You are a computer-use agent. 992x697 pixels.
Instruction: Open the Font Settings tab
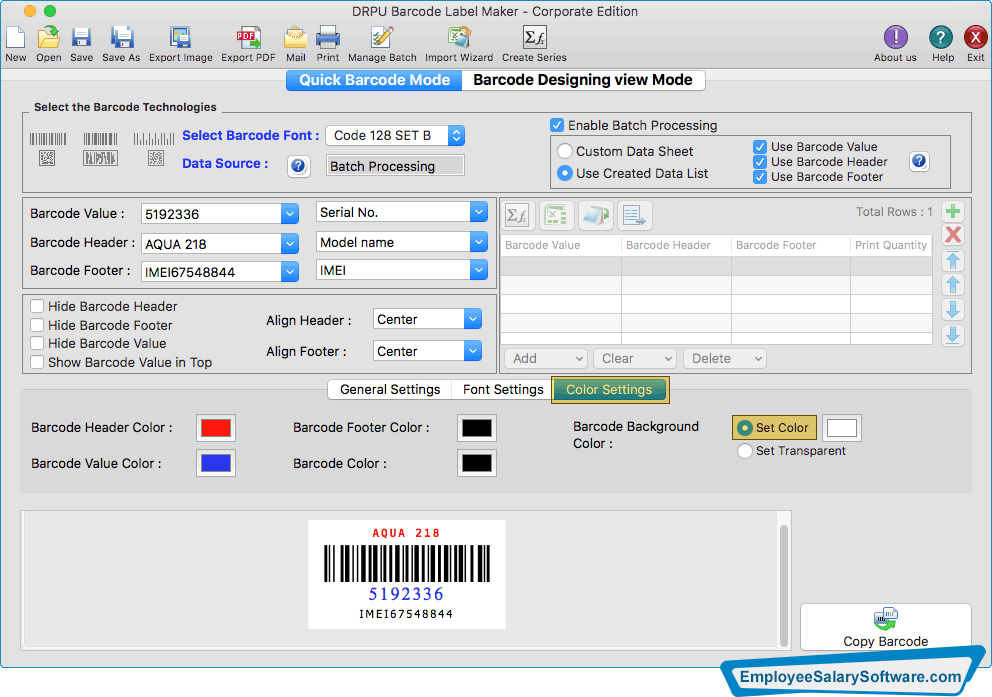503,390
